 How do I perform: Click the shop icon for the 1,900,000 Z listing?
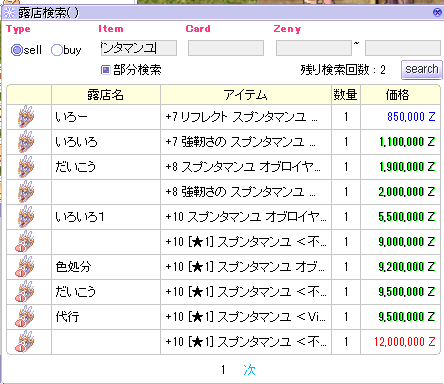pos(26,167)
